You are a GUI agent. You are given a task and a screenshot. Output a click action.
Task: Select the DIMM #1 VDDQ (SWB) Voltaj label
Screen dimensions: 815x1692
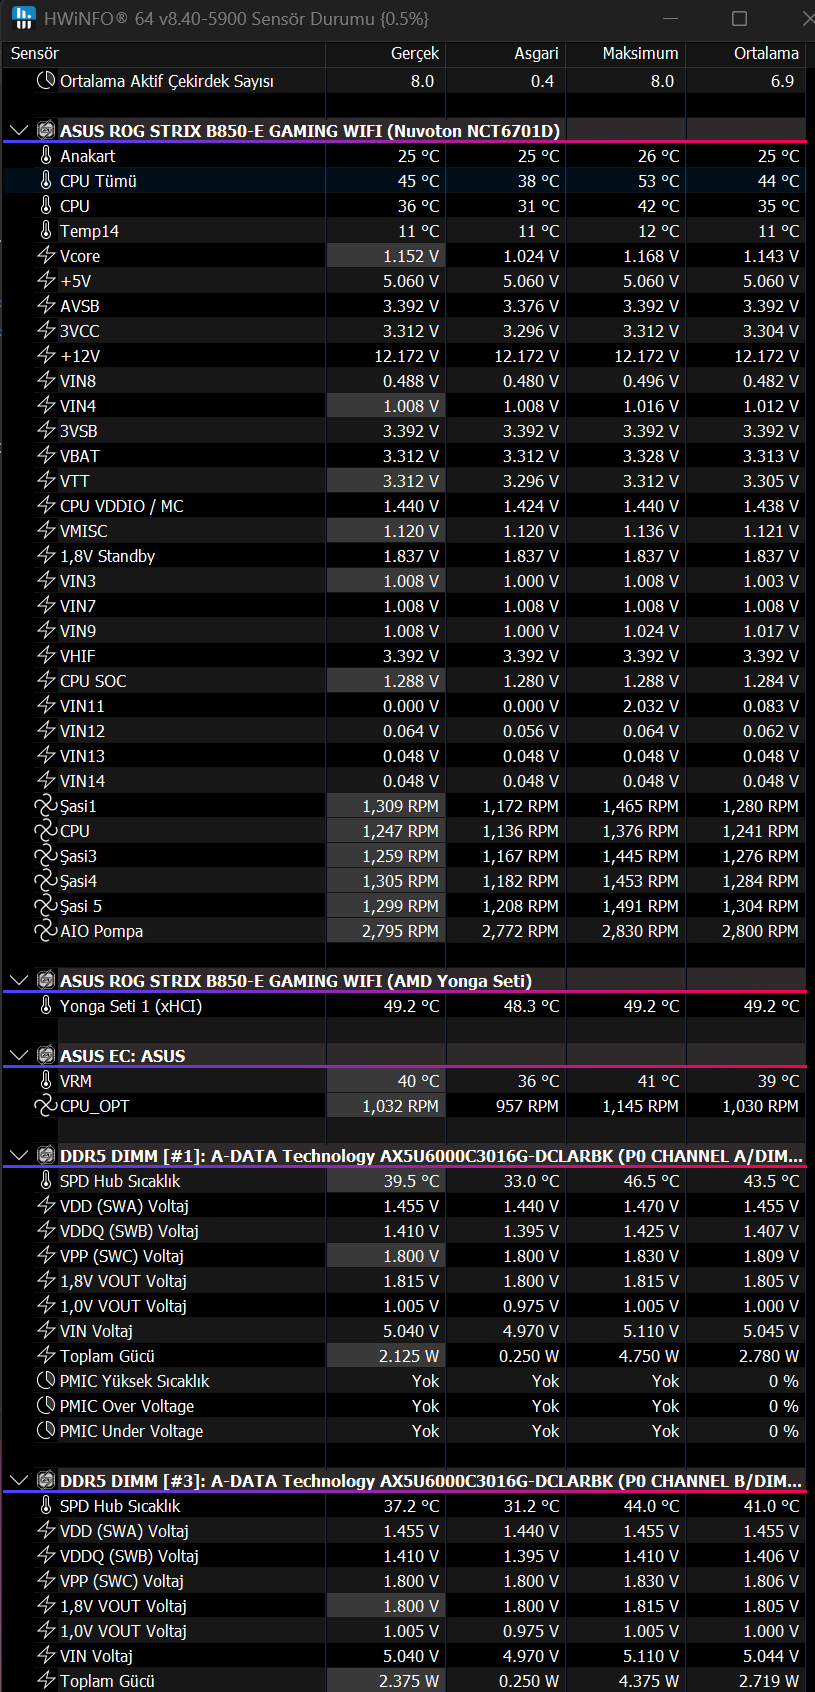(129, 1230)
